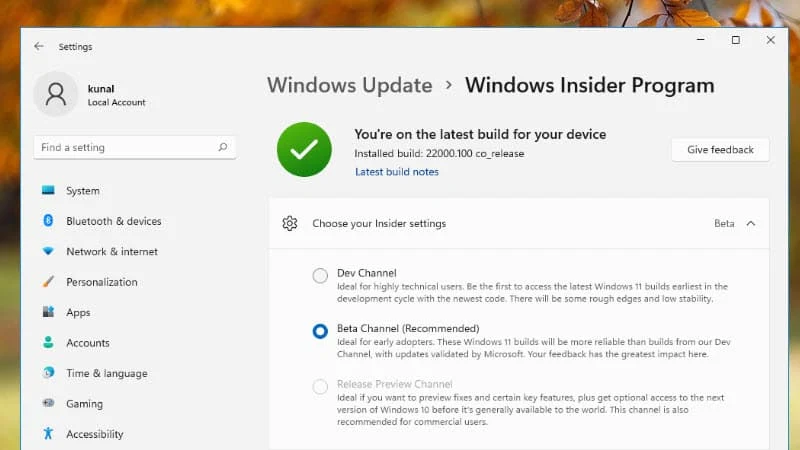Return to Windows Update breadcrumb
The height and width of the screenshot is (450, 800).
pos(349,85)
